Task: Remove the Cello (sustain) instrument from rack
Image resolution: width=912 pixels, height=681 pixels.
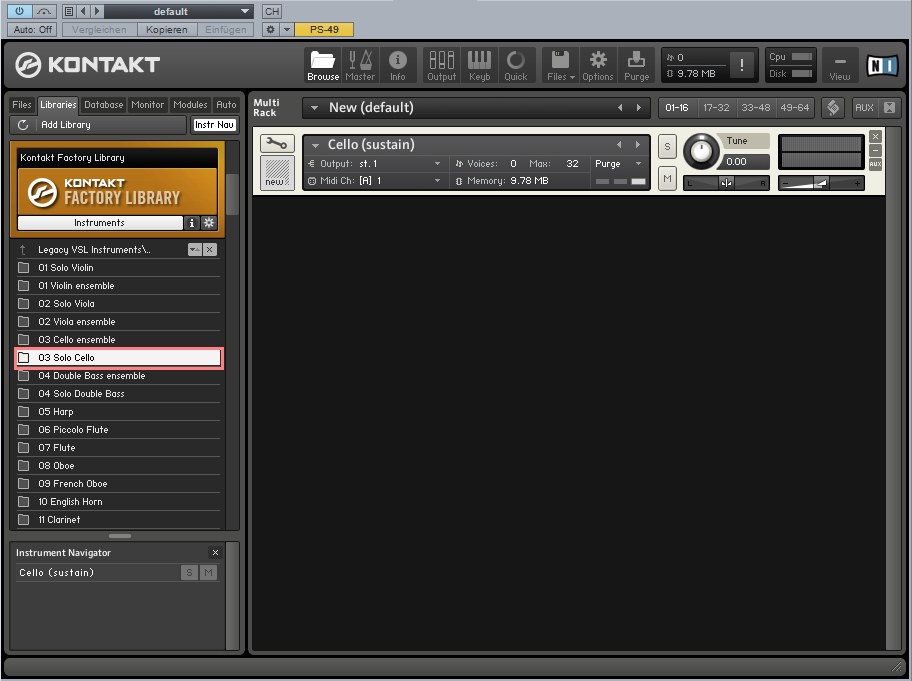Action: (x=875, y=136)
